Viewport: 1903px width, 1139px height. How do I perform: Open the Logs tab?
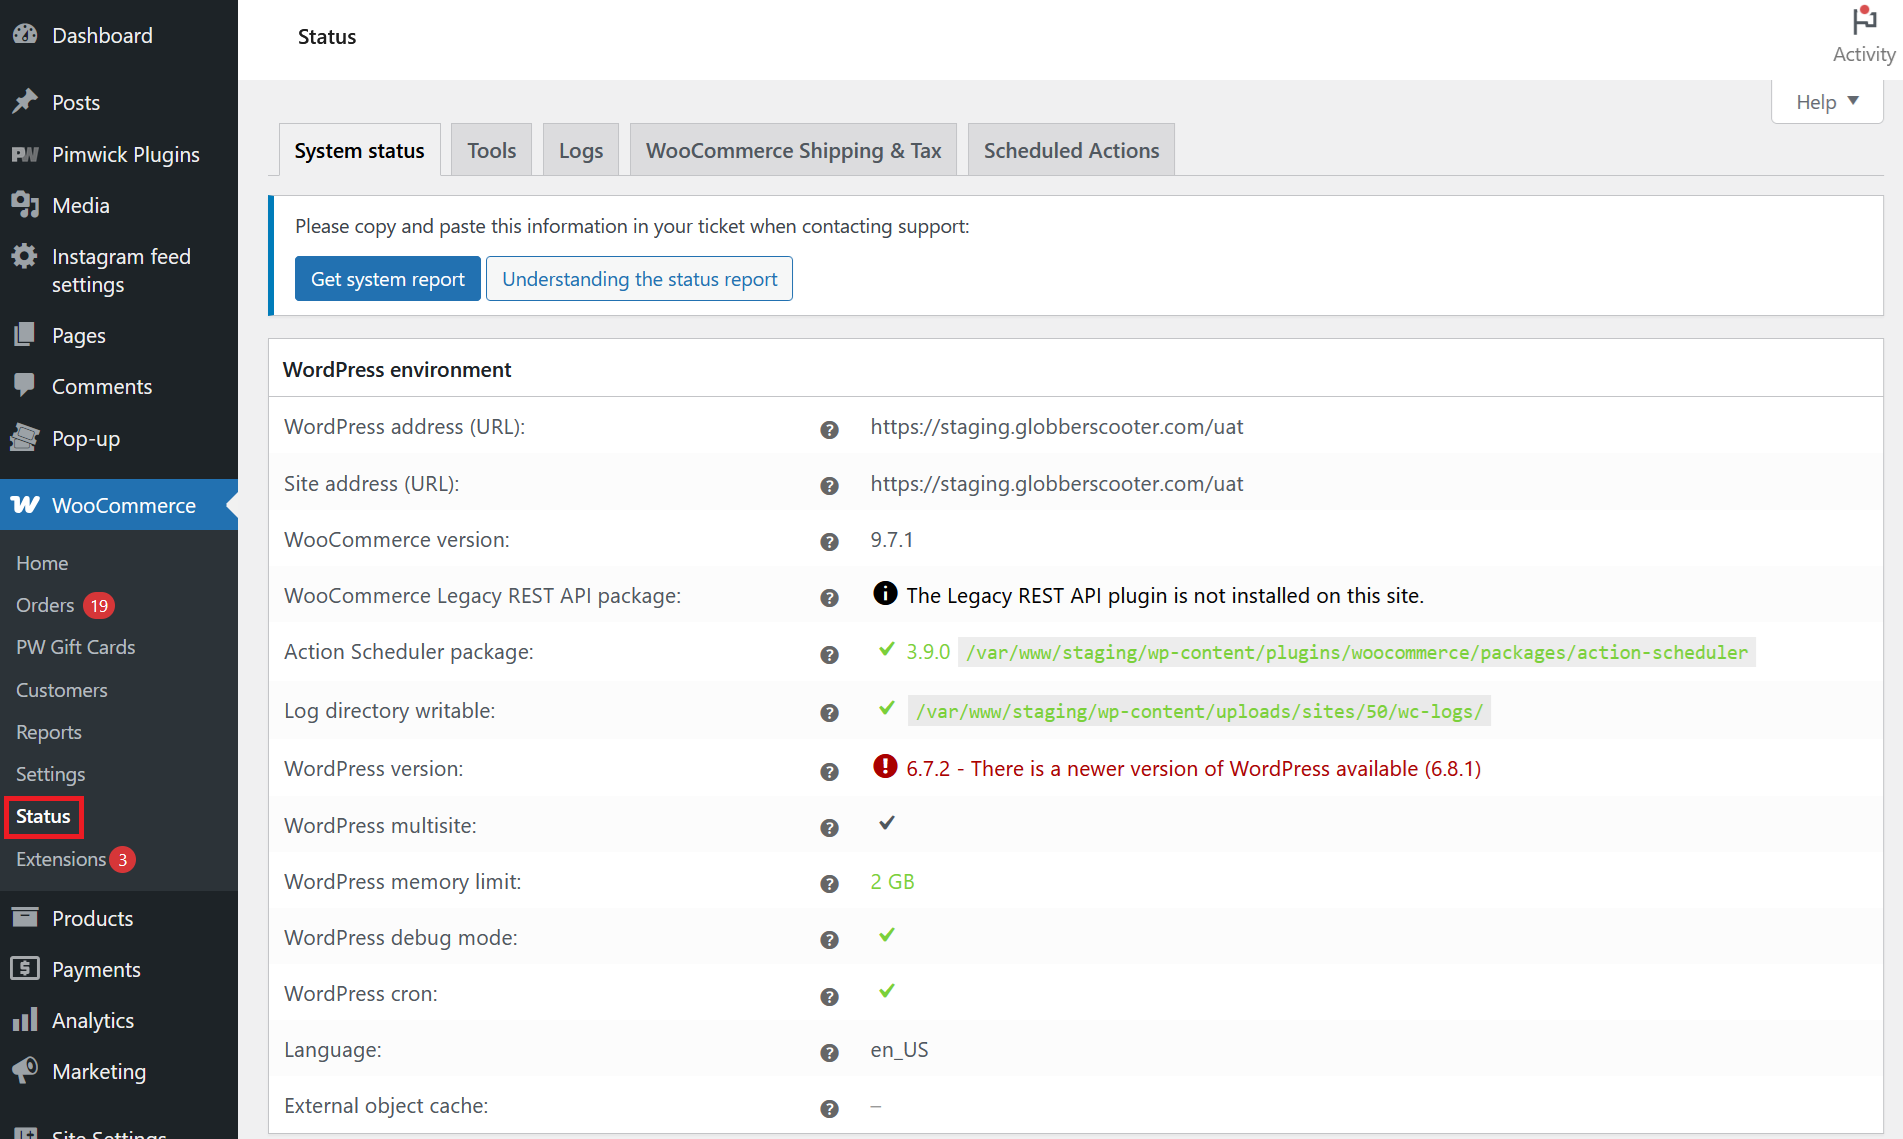click(580, 150)
